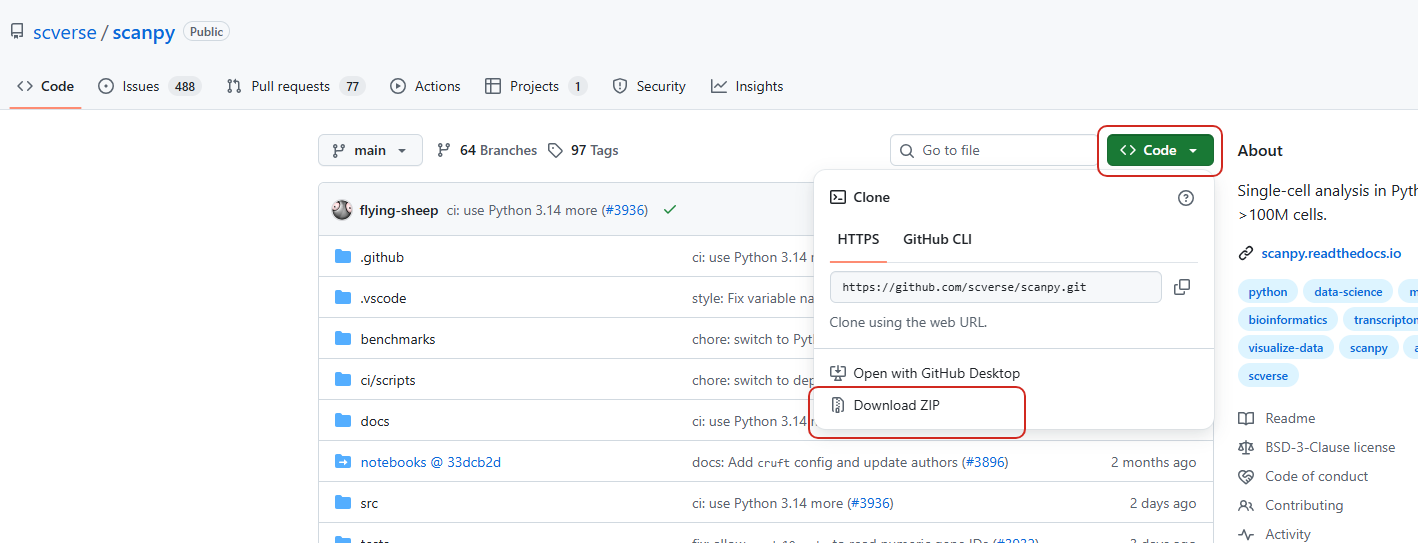The image size is (1418, 543).
Task: Click the benchmarks folder icon
Action: pyautogui.click(x=343, y=339)
